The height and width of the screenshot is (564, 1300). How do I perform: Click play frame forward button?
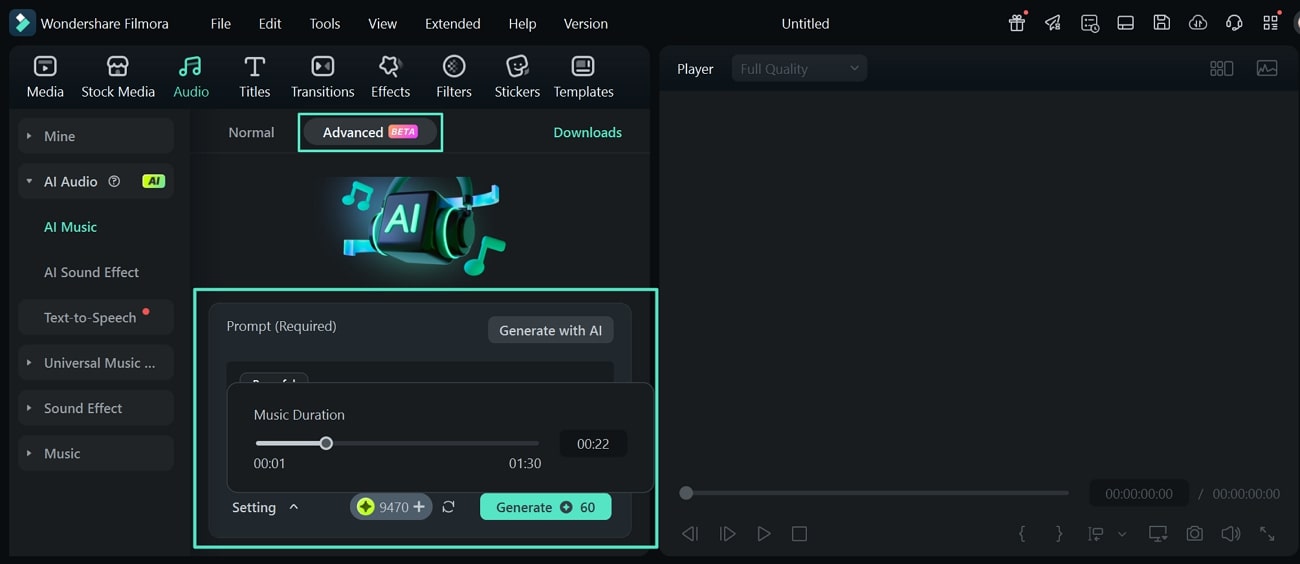coord(727,534)
